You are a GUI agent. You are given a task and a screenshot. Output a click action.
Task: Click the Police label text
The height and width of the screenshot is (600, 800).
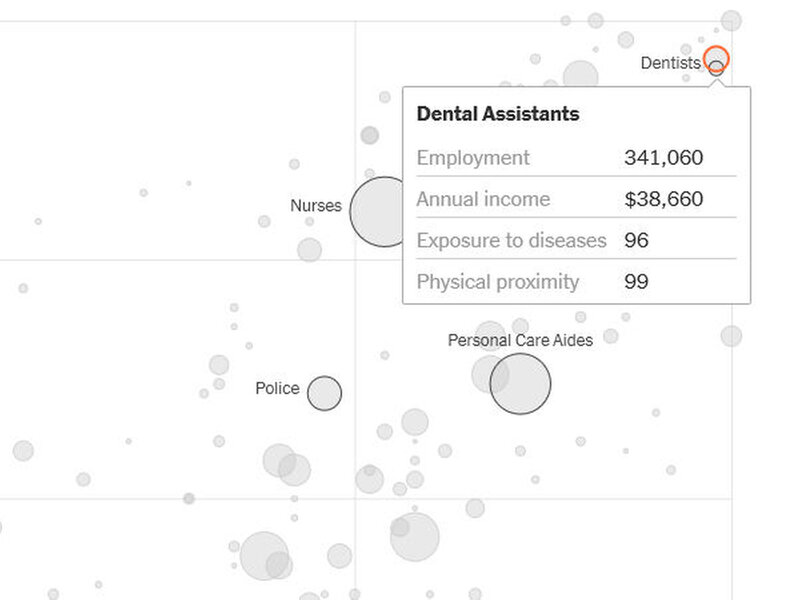click(277, 388)
